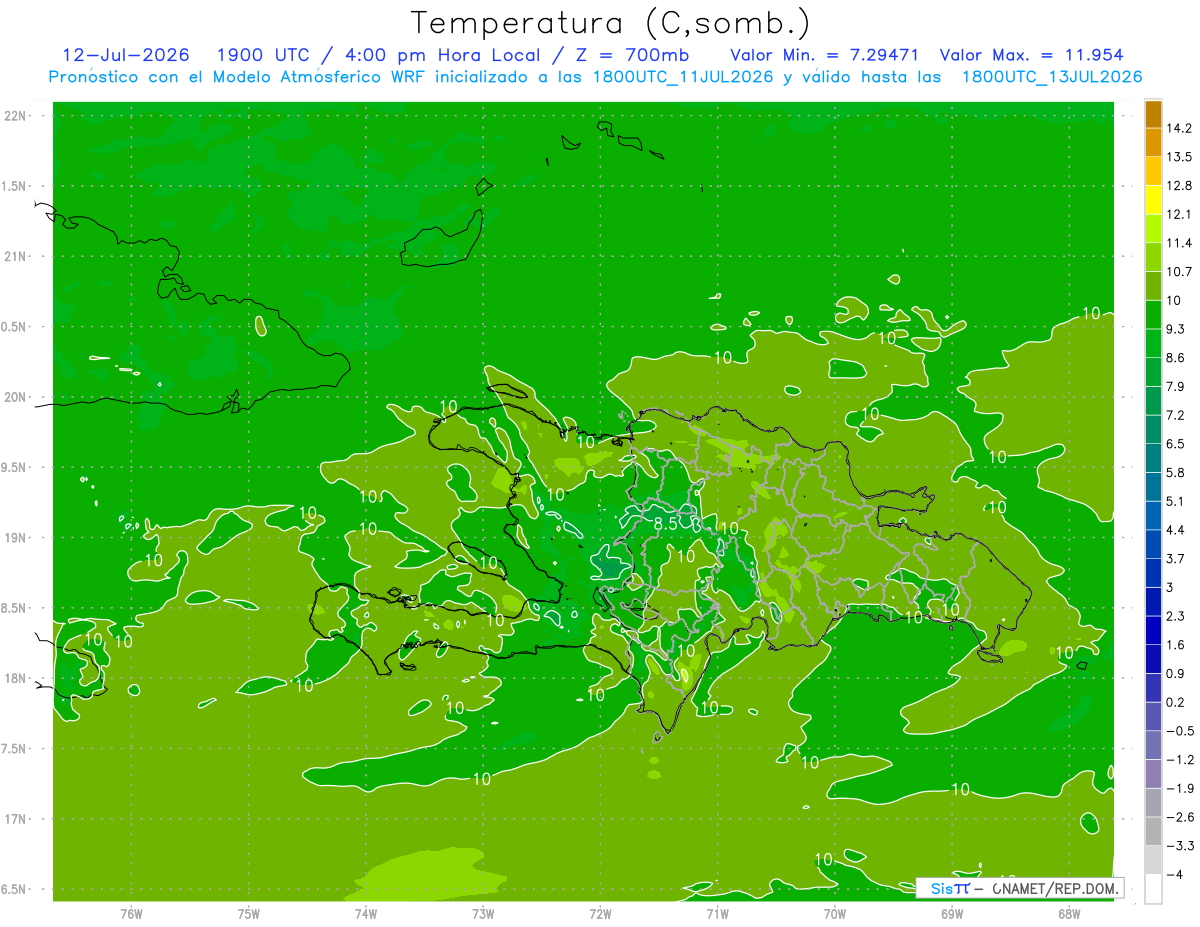Pick the dark blue swatch between 1.6 and 2.3

click(x=1153, y=630)
